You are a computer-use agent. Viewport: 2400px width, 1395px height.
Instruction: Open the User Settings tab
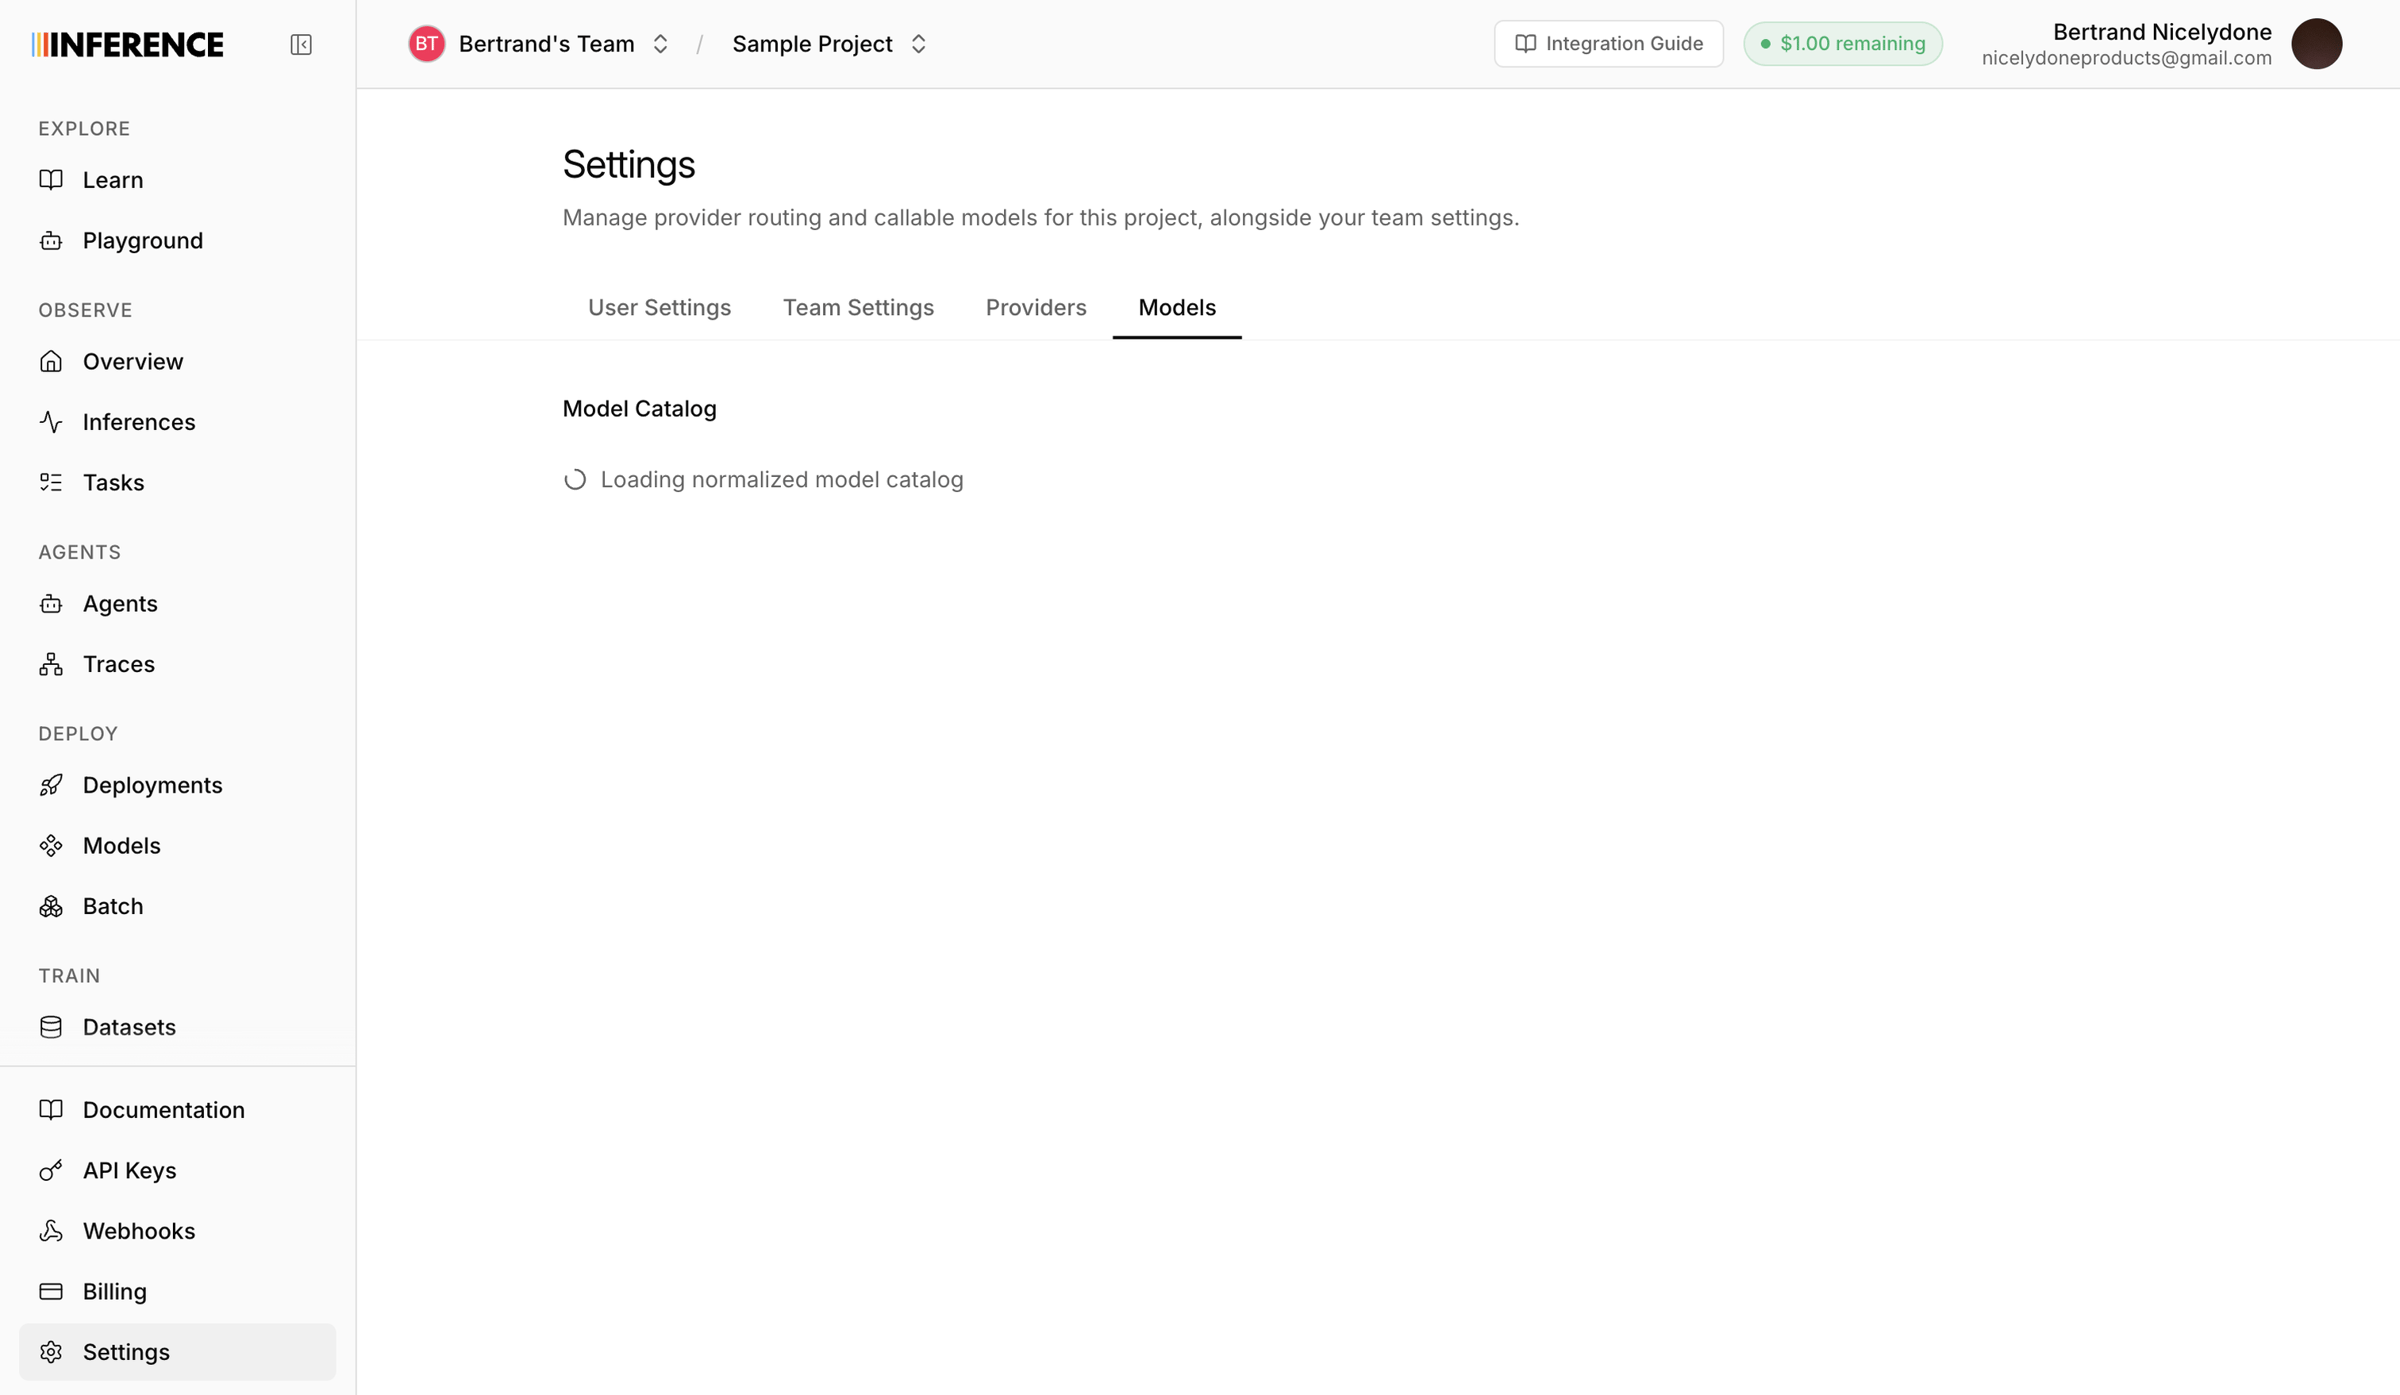[659, 308]
